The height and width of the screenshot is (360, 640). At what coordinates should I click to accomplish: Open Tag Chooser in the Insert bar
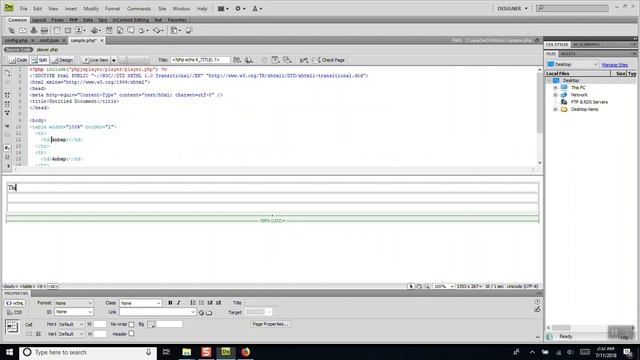[x=189, y=31]
